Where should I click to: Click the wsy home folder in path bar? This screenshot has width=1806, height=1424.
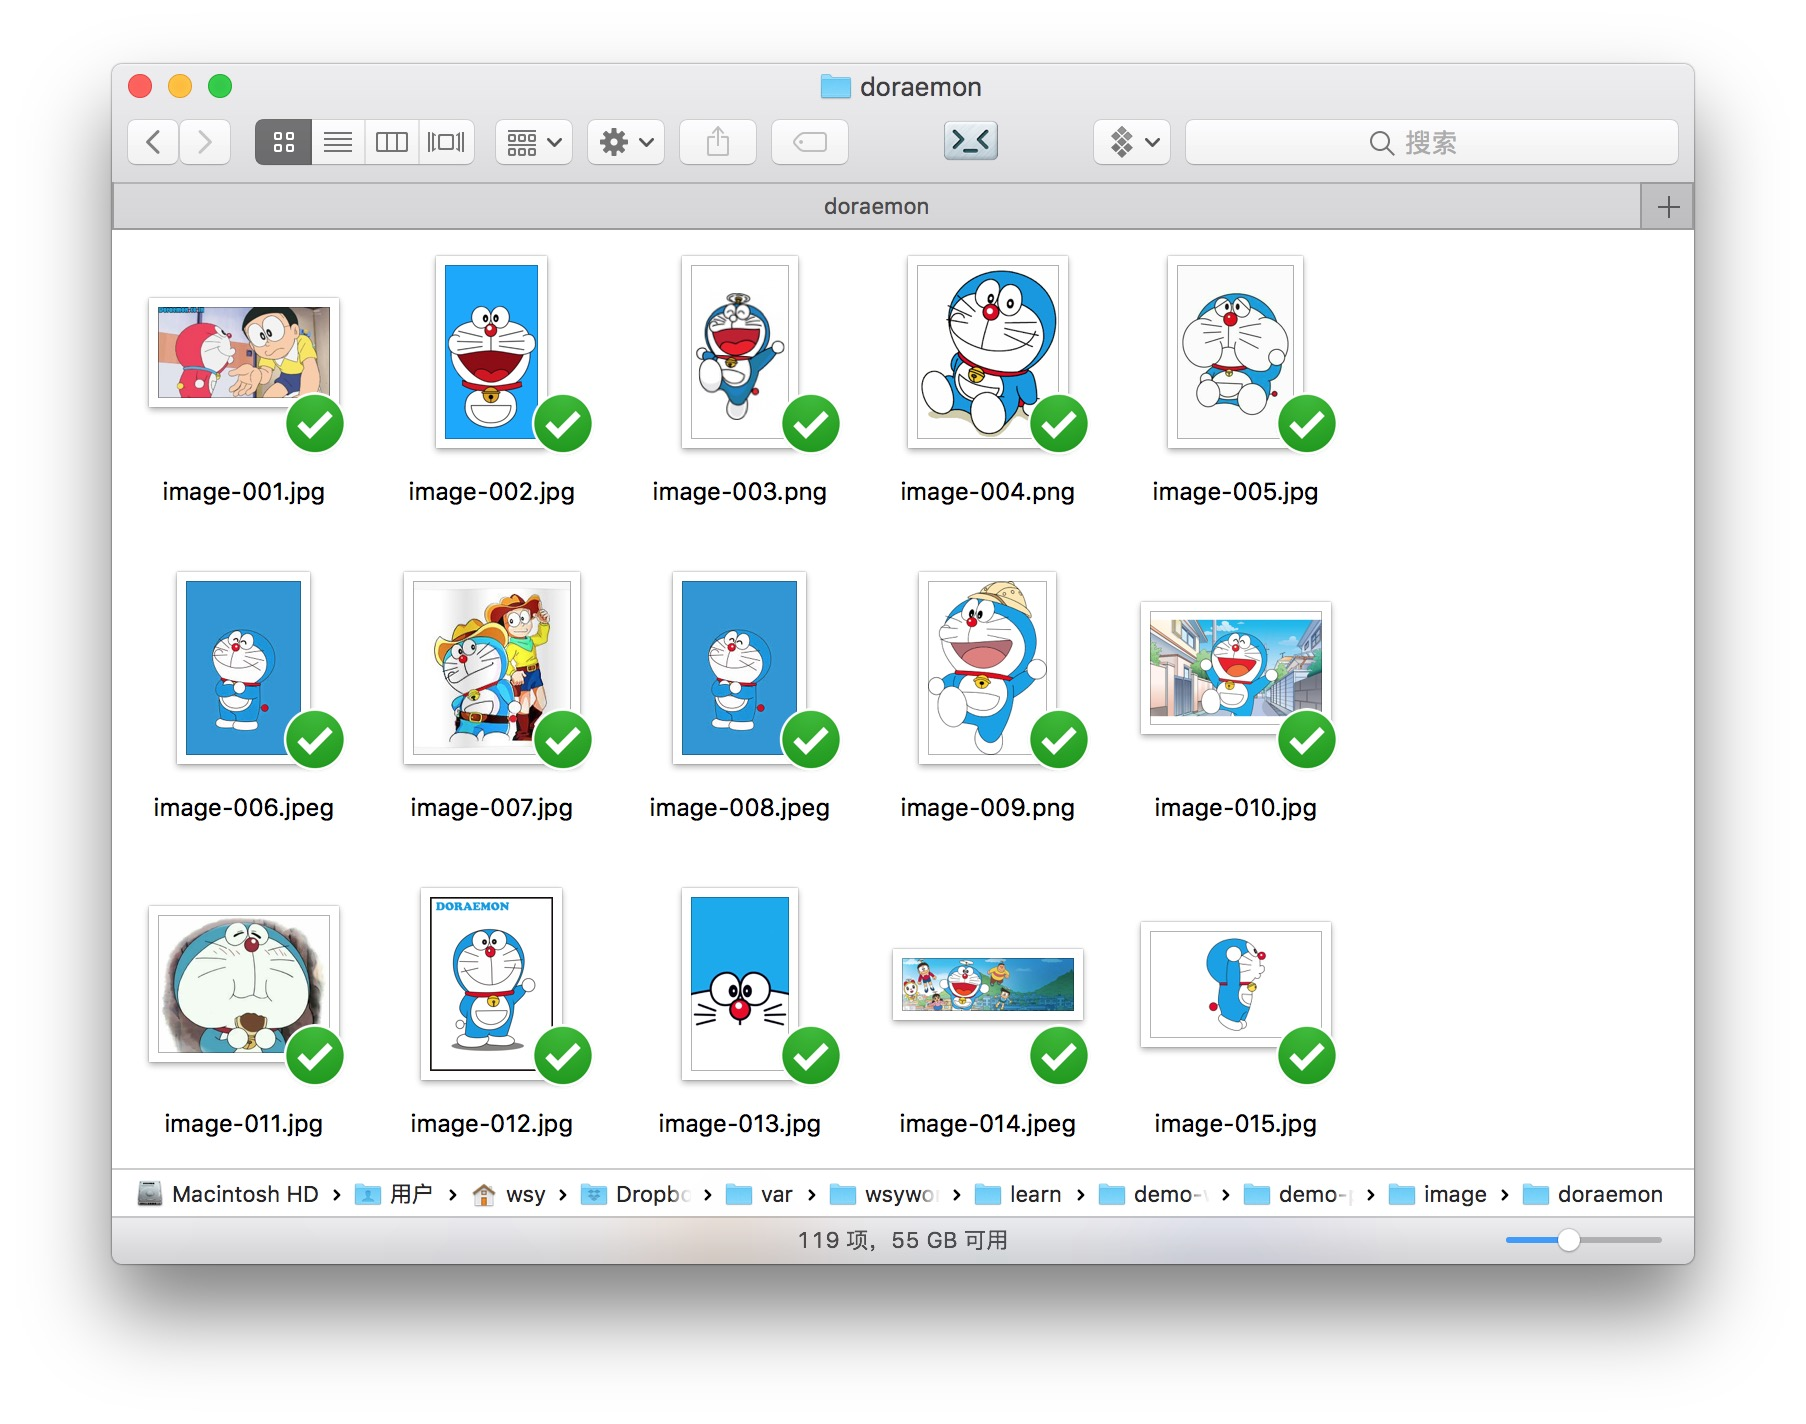point(508,1194)
